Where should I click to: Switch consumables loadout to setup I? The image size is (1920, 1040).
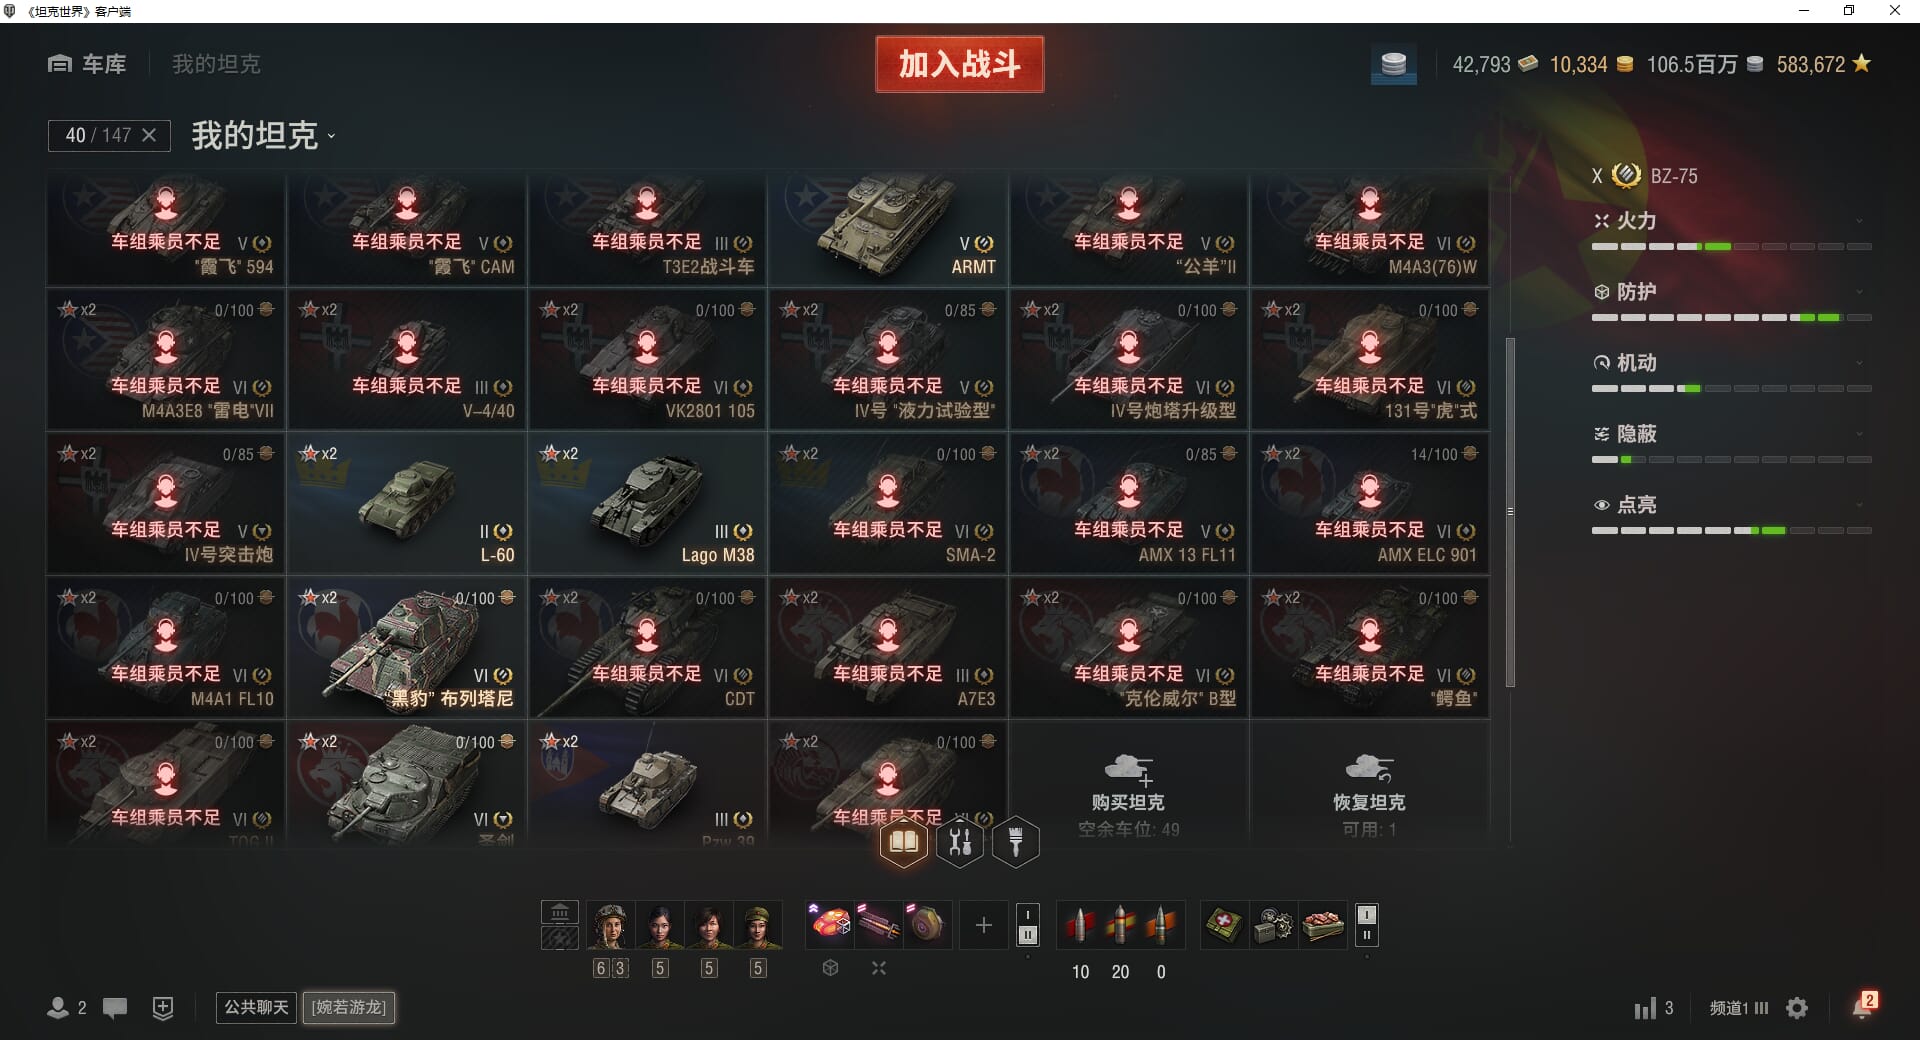pos(1367,915)
